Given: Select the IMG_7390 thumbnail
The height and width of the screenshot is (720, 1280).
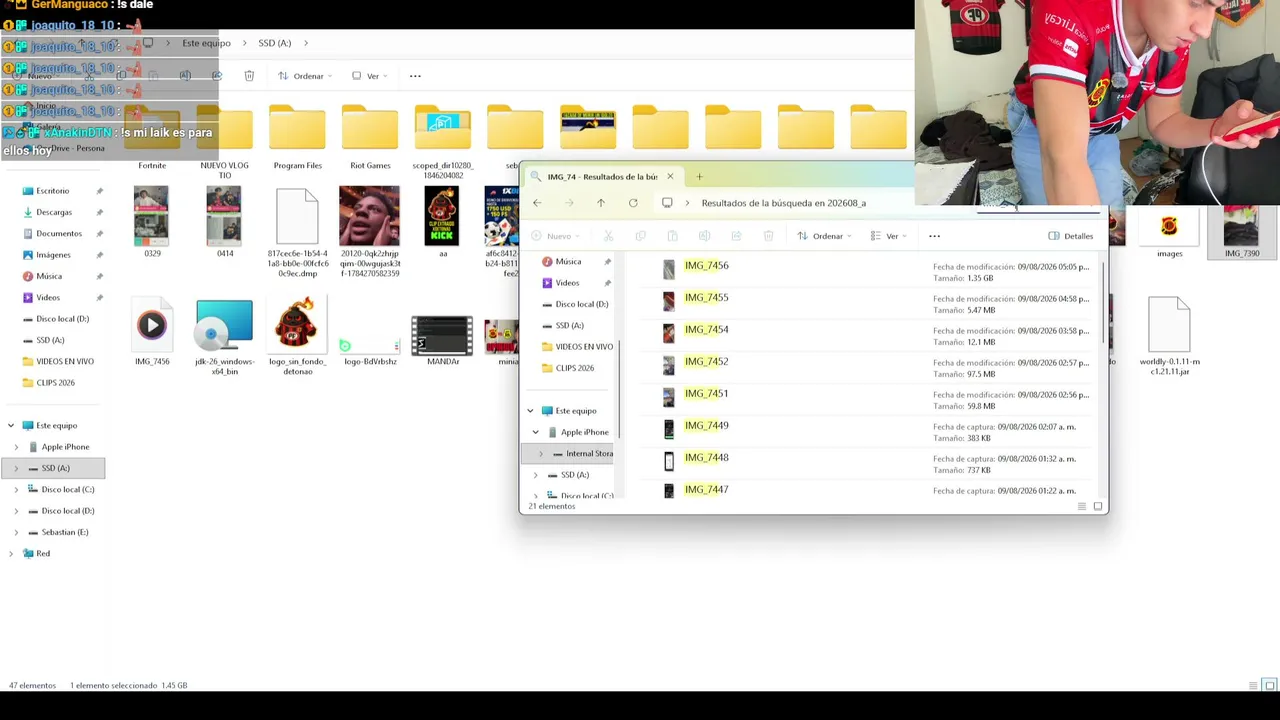Looking at the screenshot, I should point(1242,233).
